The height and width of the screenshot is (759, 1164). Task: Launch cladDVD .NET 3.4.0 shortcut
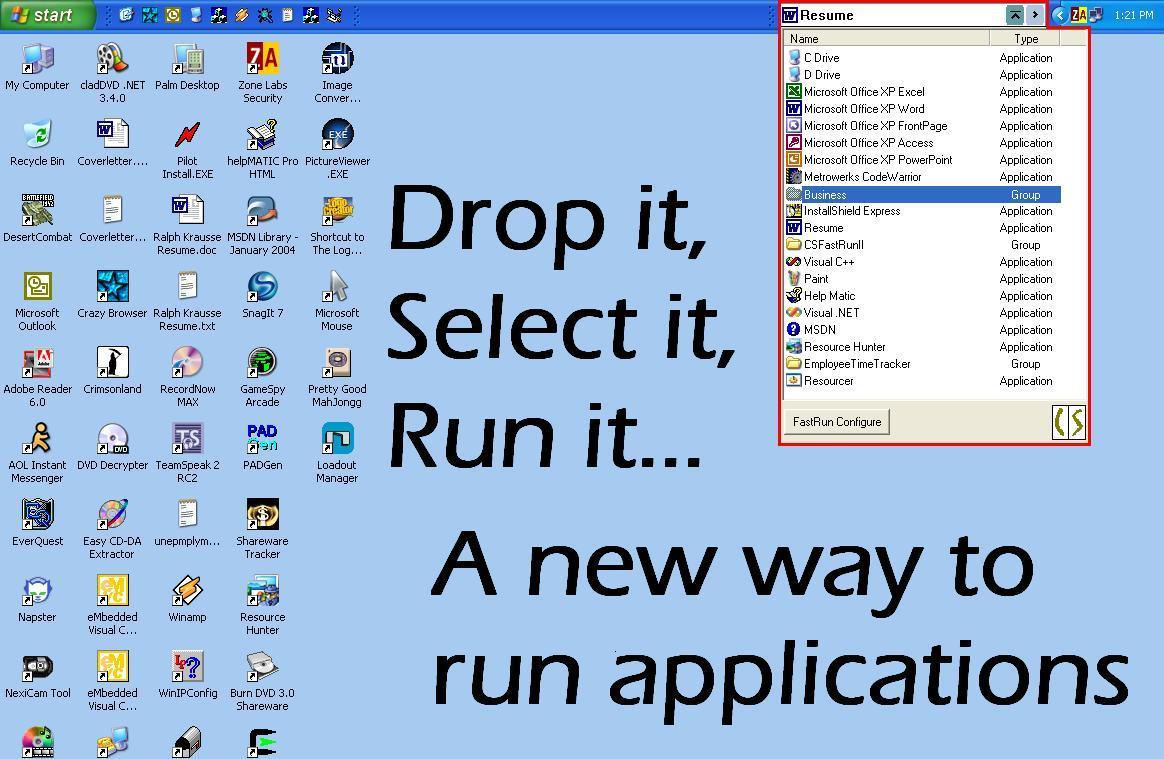click(113, 73)
